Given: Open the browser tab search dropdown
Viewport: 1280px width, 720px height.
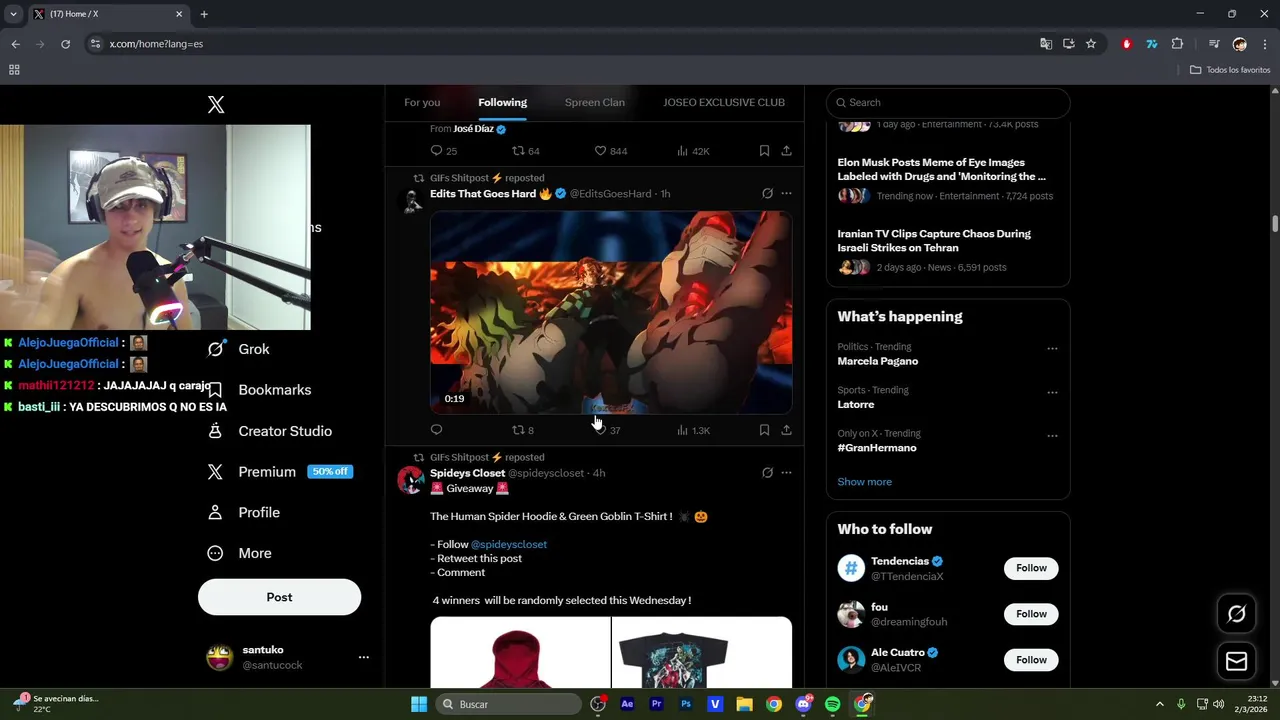Looking at the screenshot, I should 13,14.
